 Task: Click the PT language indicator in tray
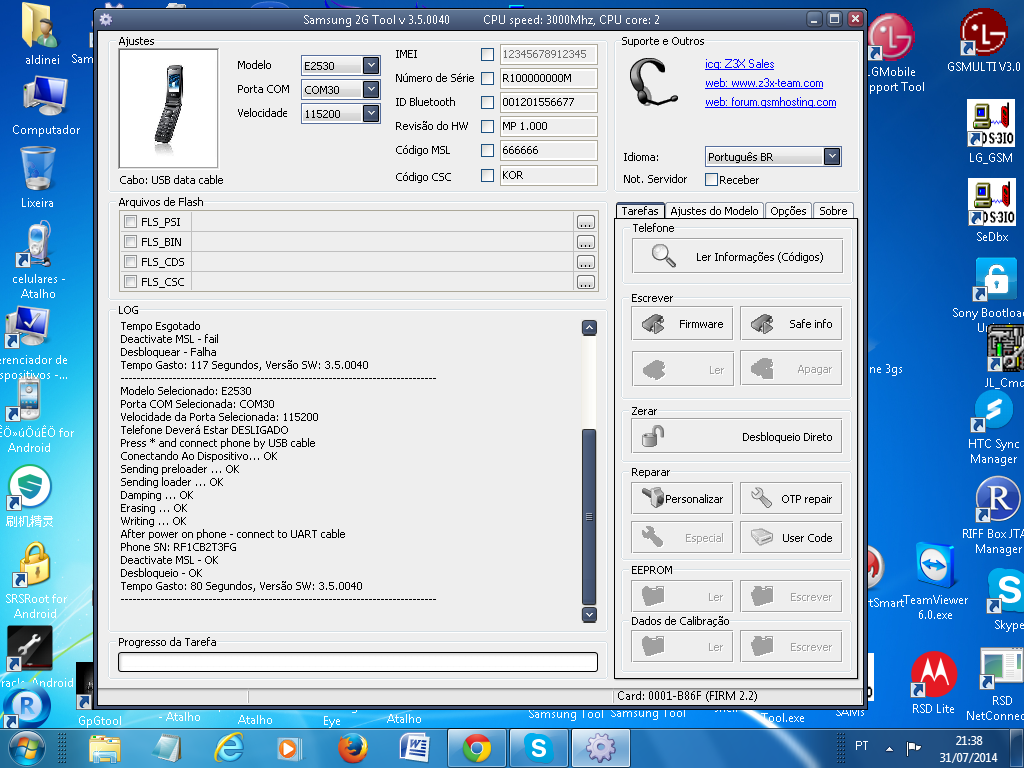point(861,746)
